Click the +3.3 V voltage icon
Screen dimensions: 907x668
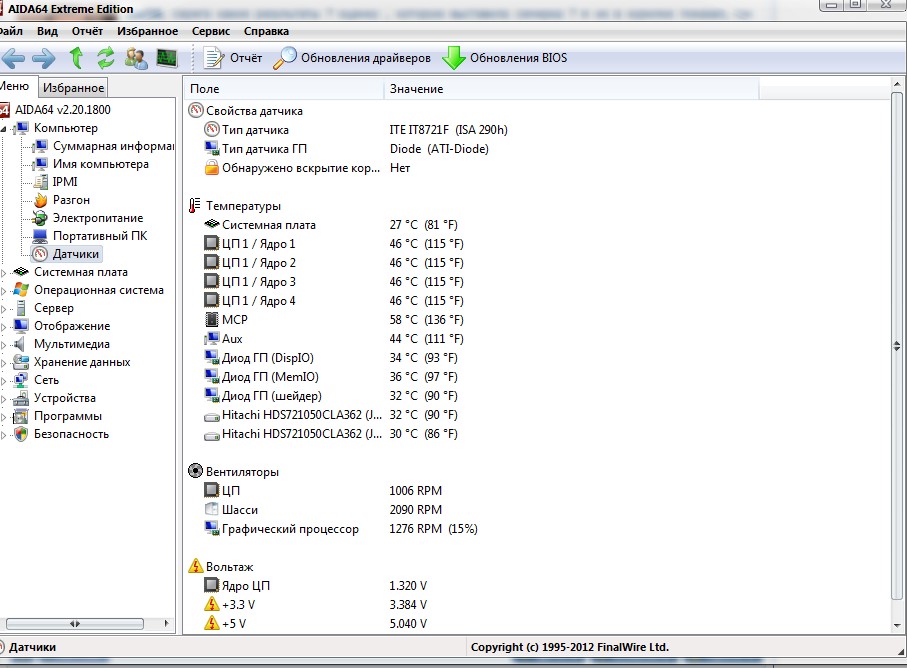click(x=212, y=604)
